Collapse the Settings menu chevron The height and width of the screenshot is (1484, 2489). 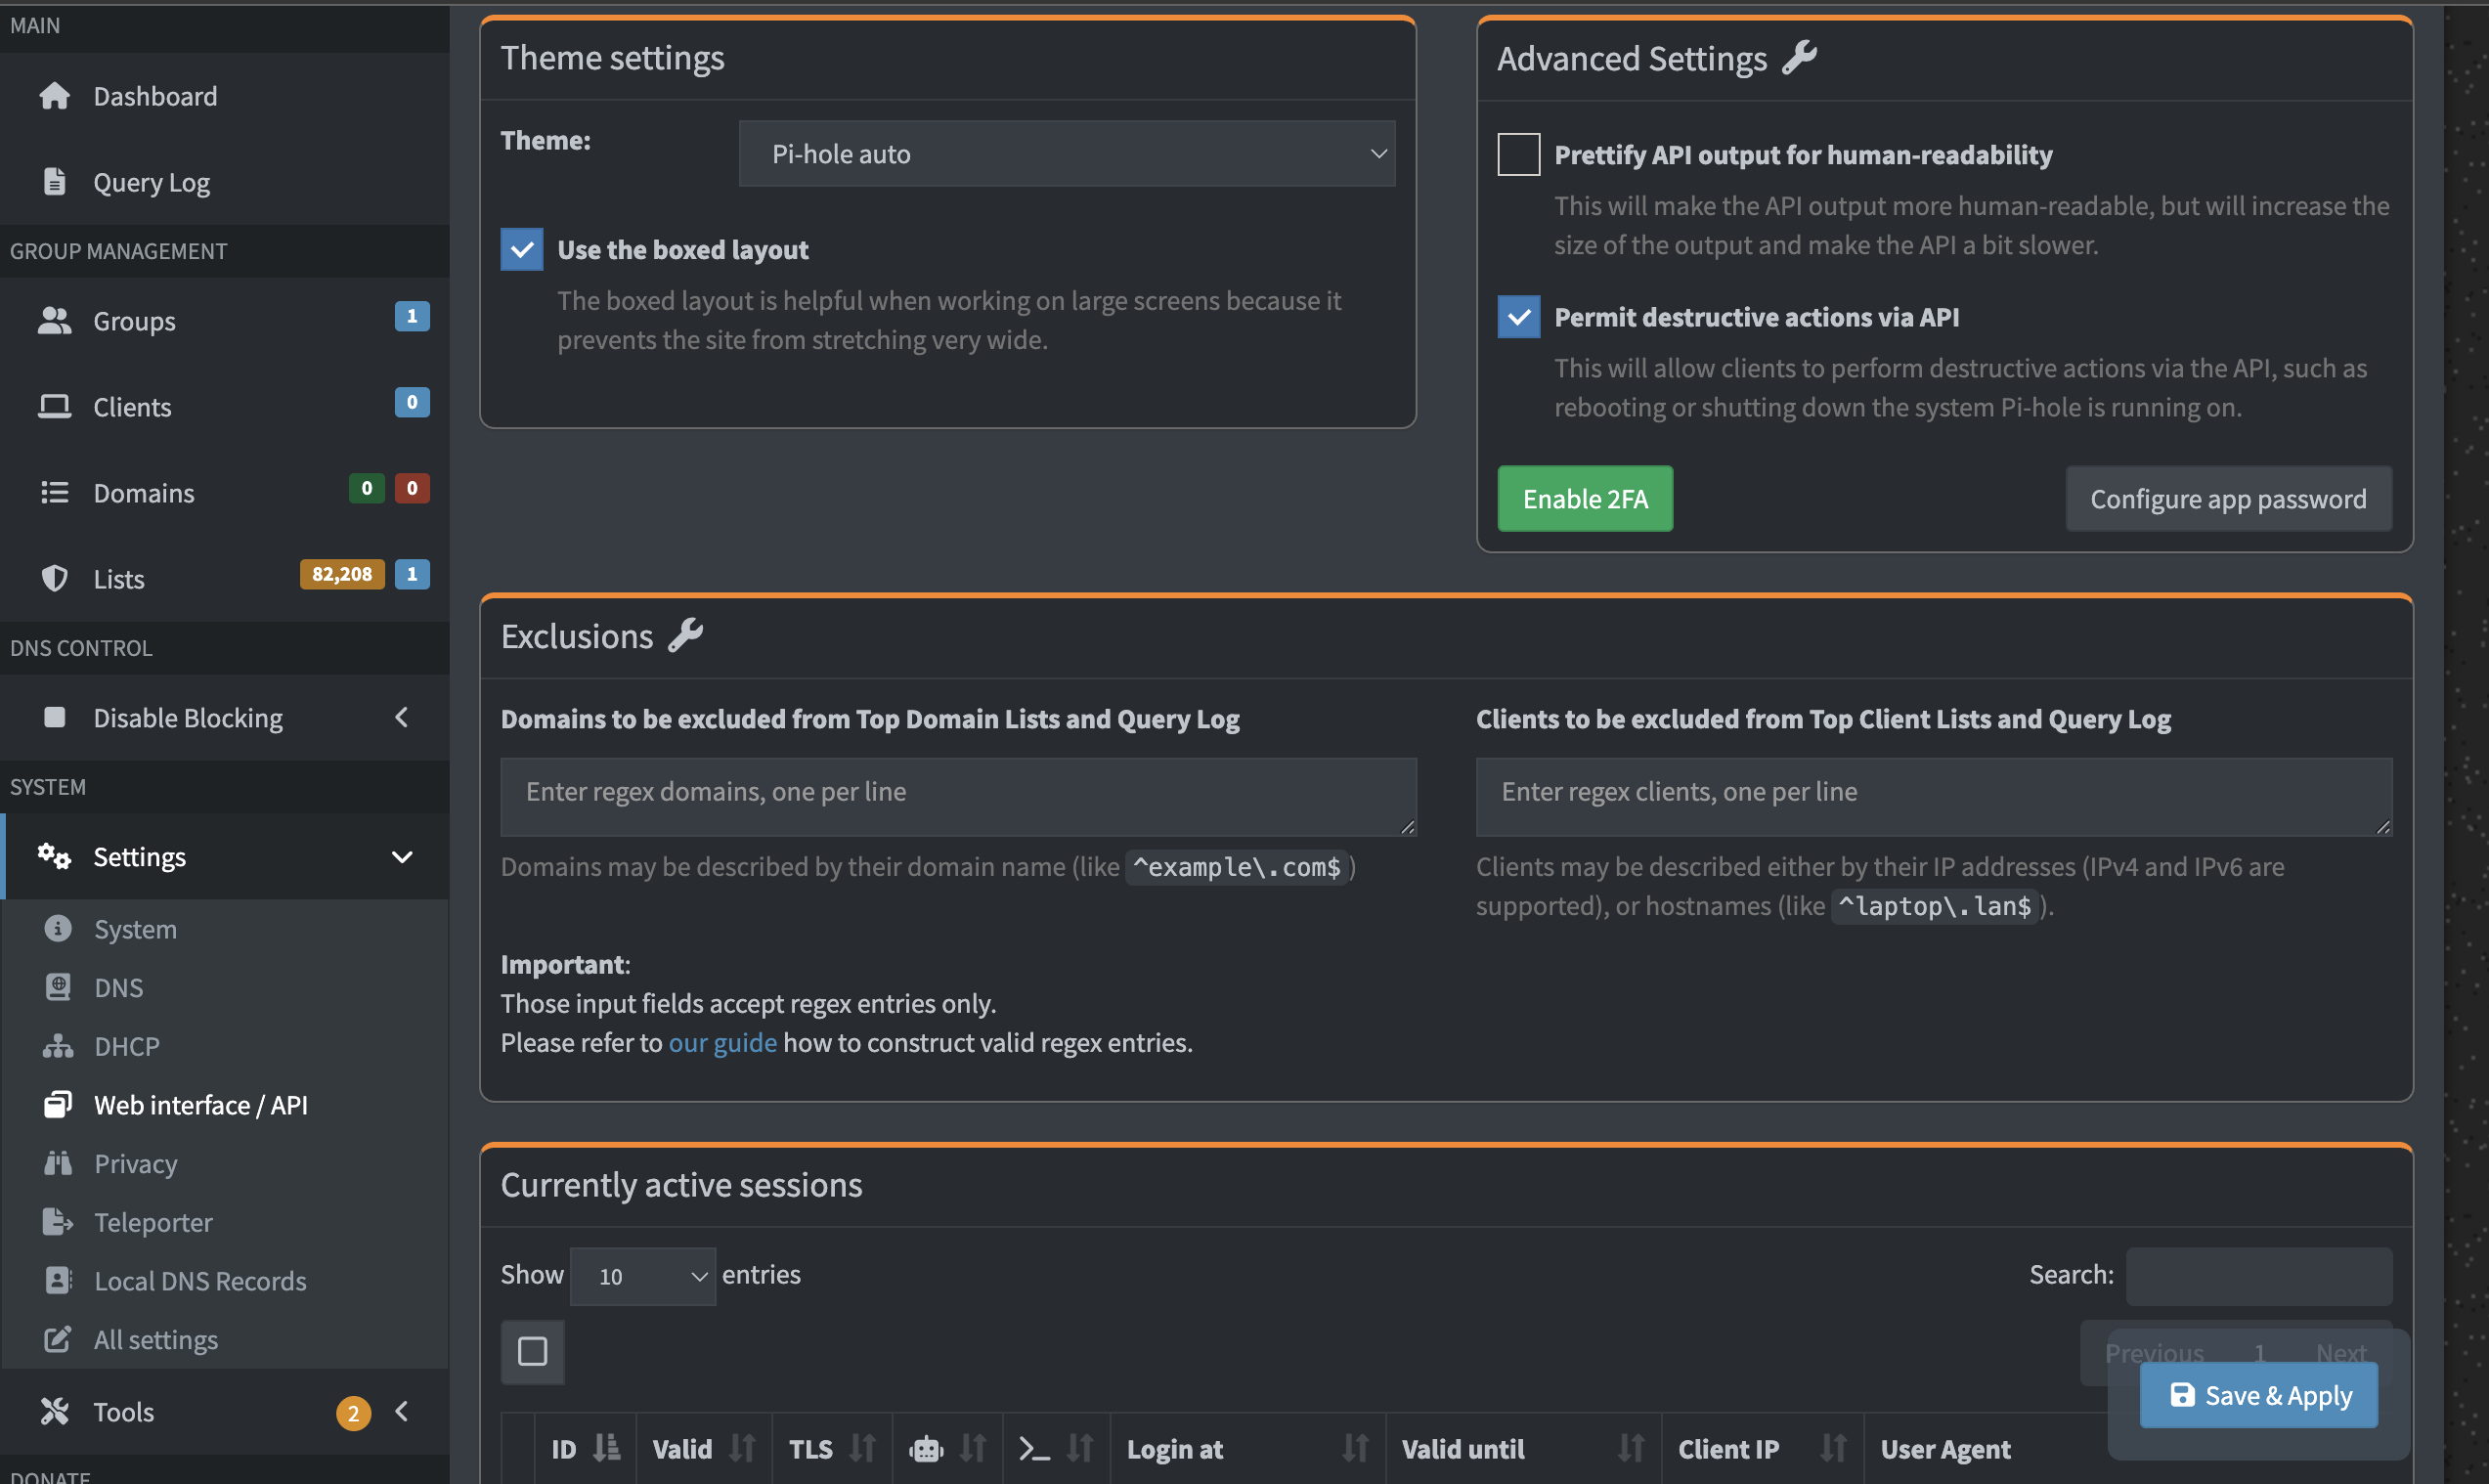pos(402,857)
